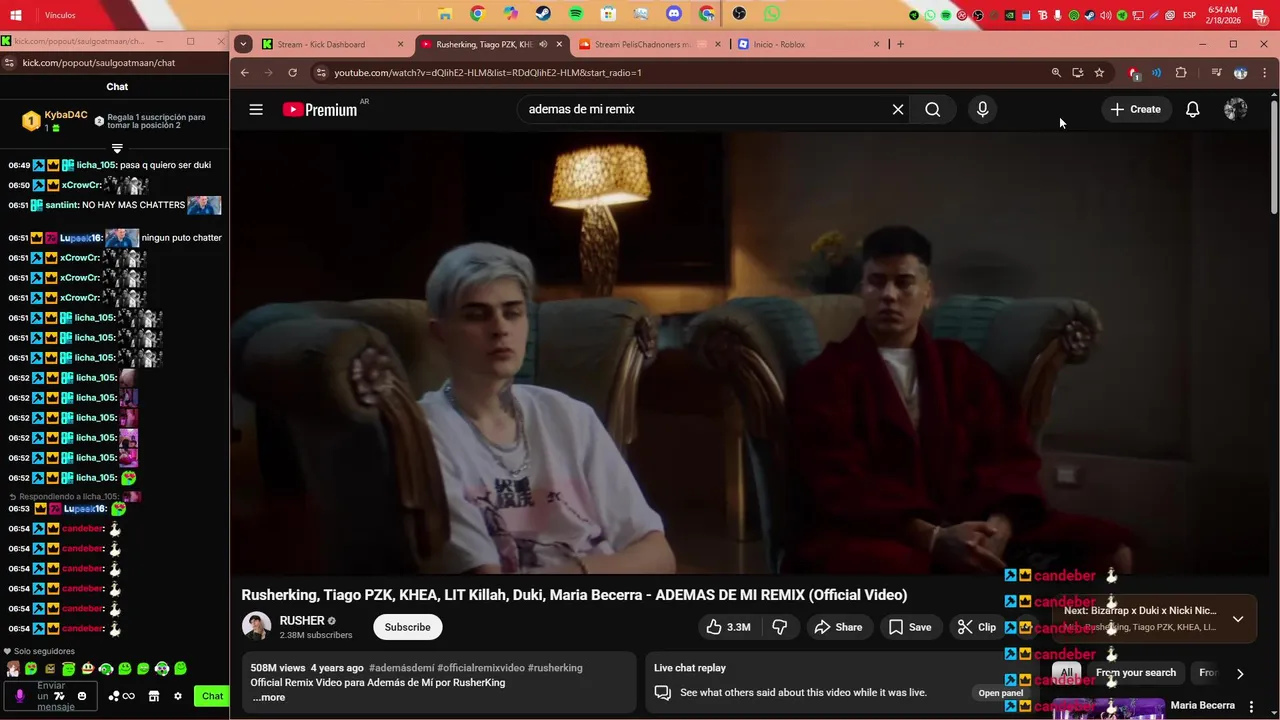The image size is (1280, 720).
Task: Open the live chat replay panel
Action: (x=1000, y=693)
